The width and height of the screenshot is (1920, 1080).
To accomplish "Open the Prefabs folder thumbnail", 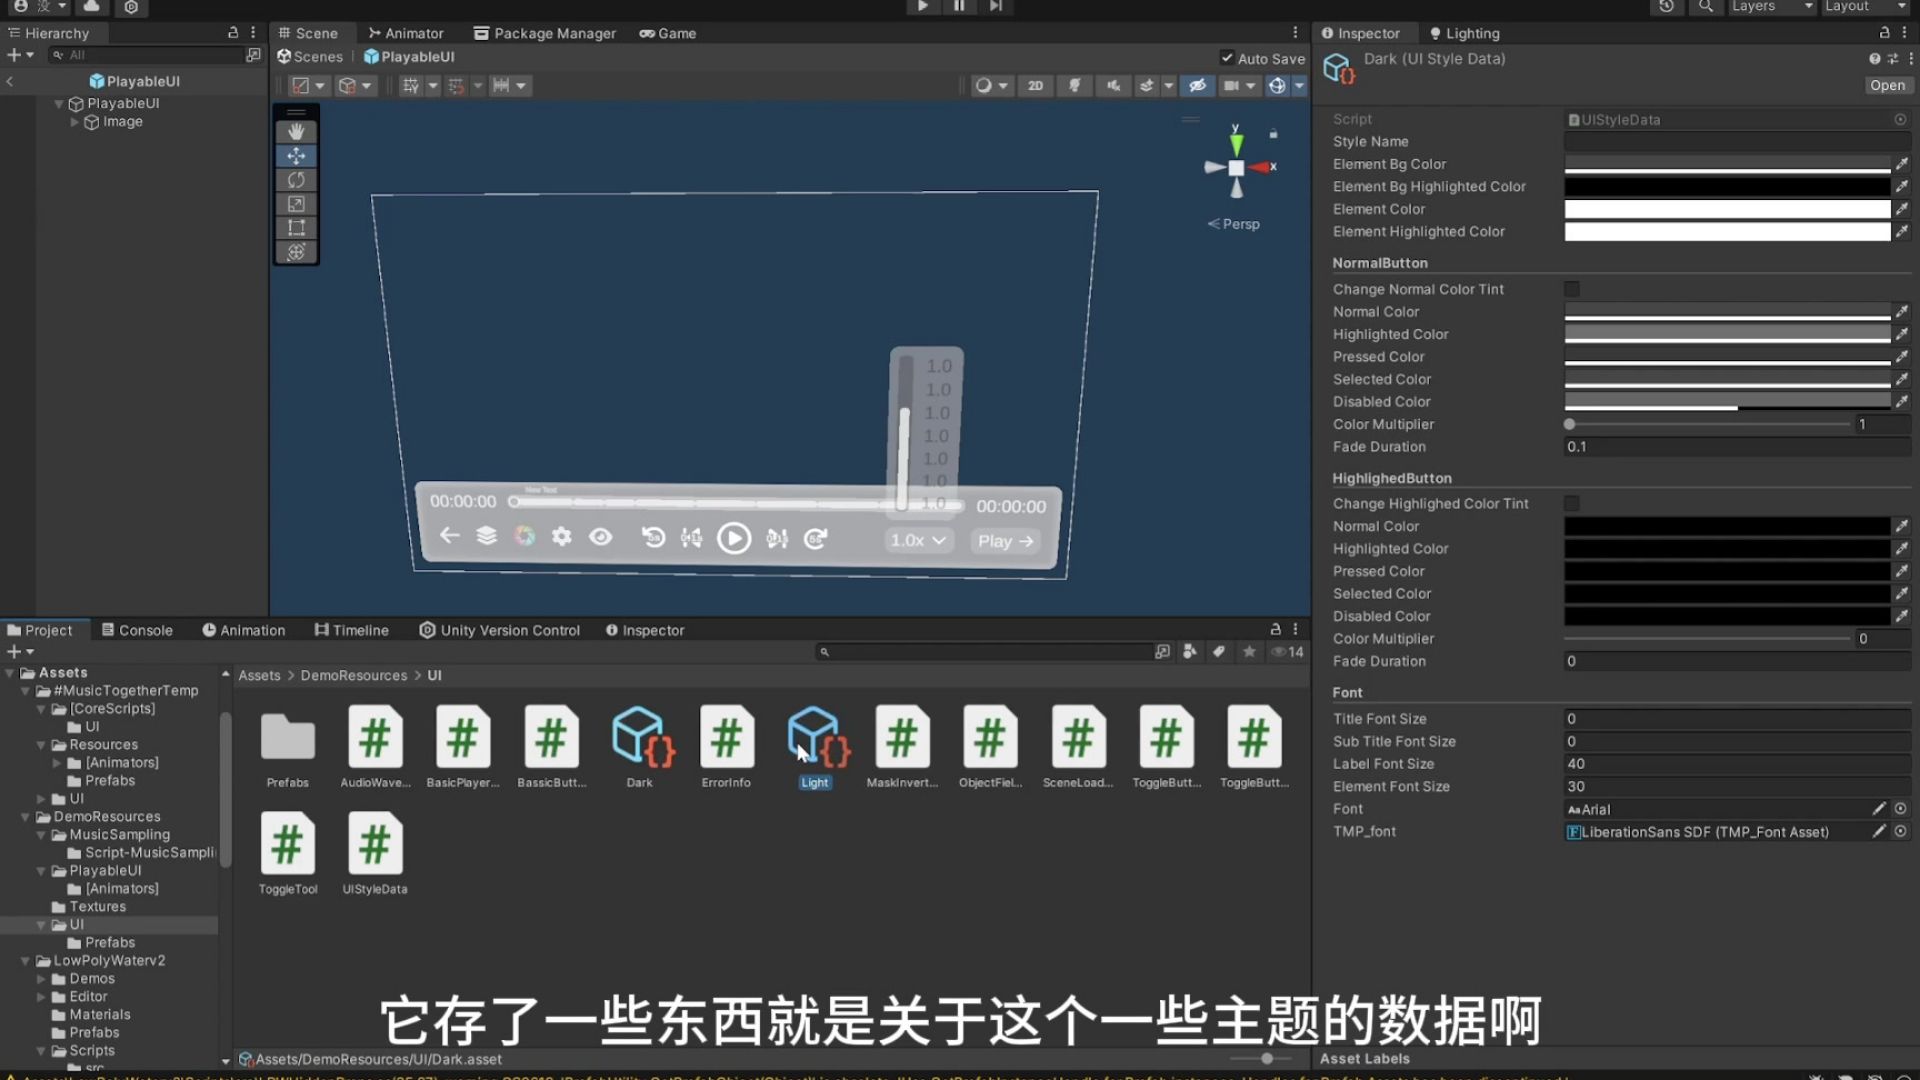I will click(x=288, y=747).
